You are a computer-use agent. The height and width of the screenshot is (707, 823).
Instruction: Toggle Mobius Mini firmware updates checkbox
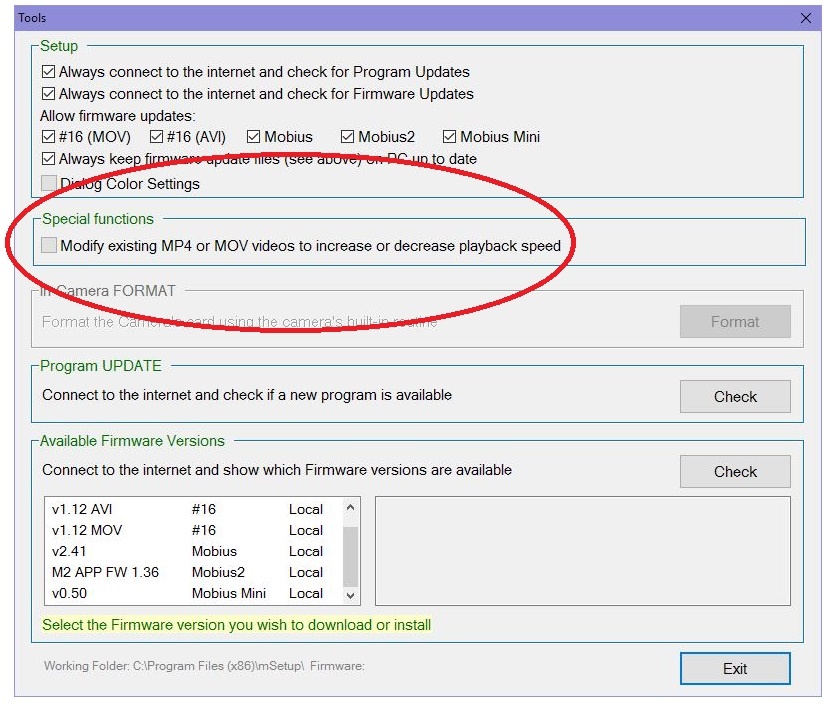pyautogui.click(x=450, y=137)
